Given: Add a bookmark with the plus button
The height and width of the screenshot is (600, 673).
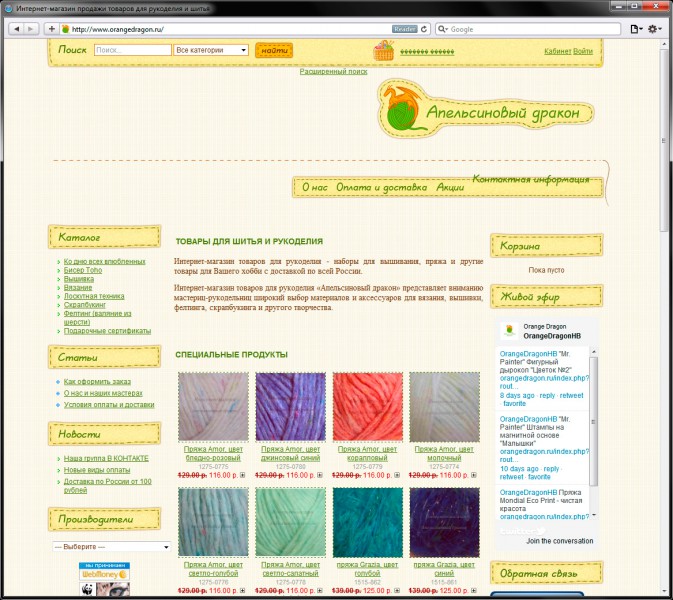Looking at the screenshot, I should coord(52,29).
